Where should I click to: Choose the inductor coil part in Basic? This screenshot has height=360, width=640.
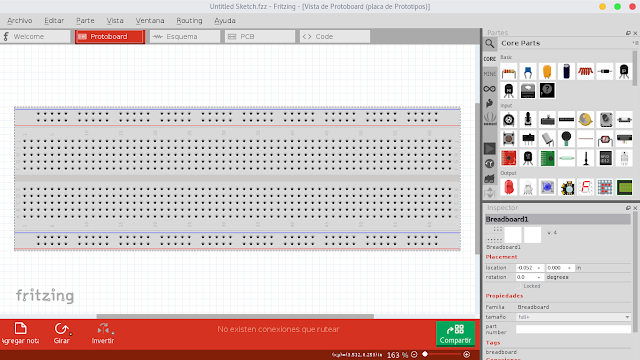(x=585, y=72)
